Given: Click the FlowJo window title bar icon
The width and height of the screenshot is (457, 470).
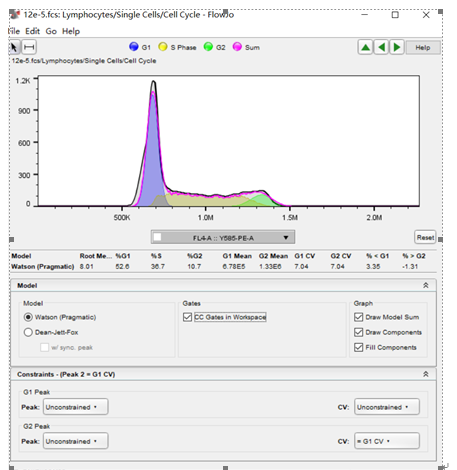Looking at the screenshot, I should (x=14, y=14).
